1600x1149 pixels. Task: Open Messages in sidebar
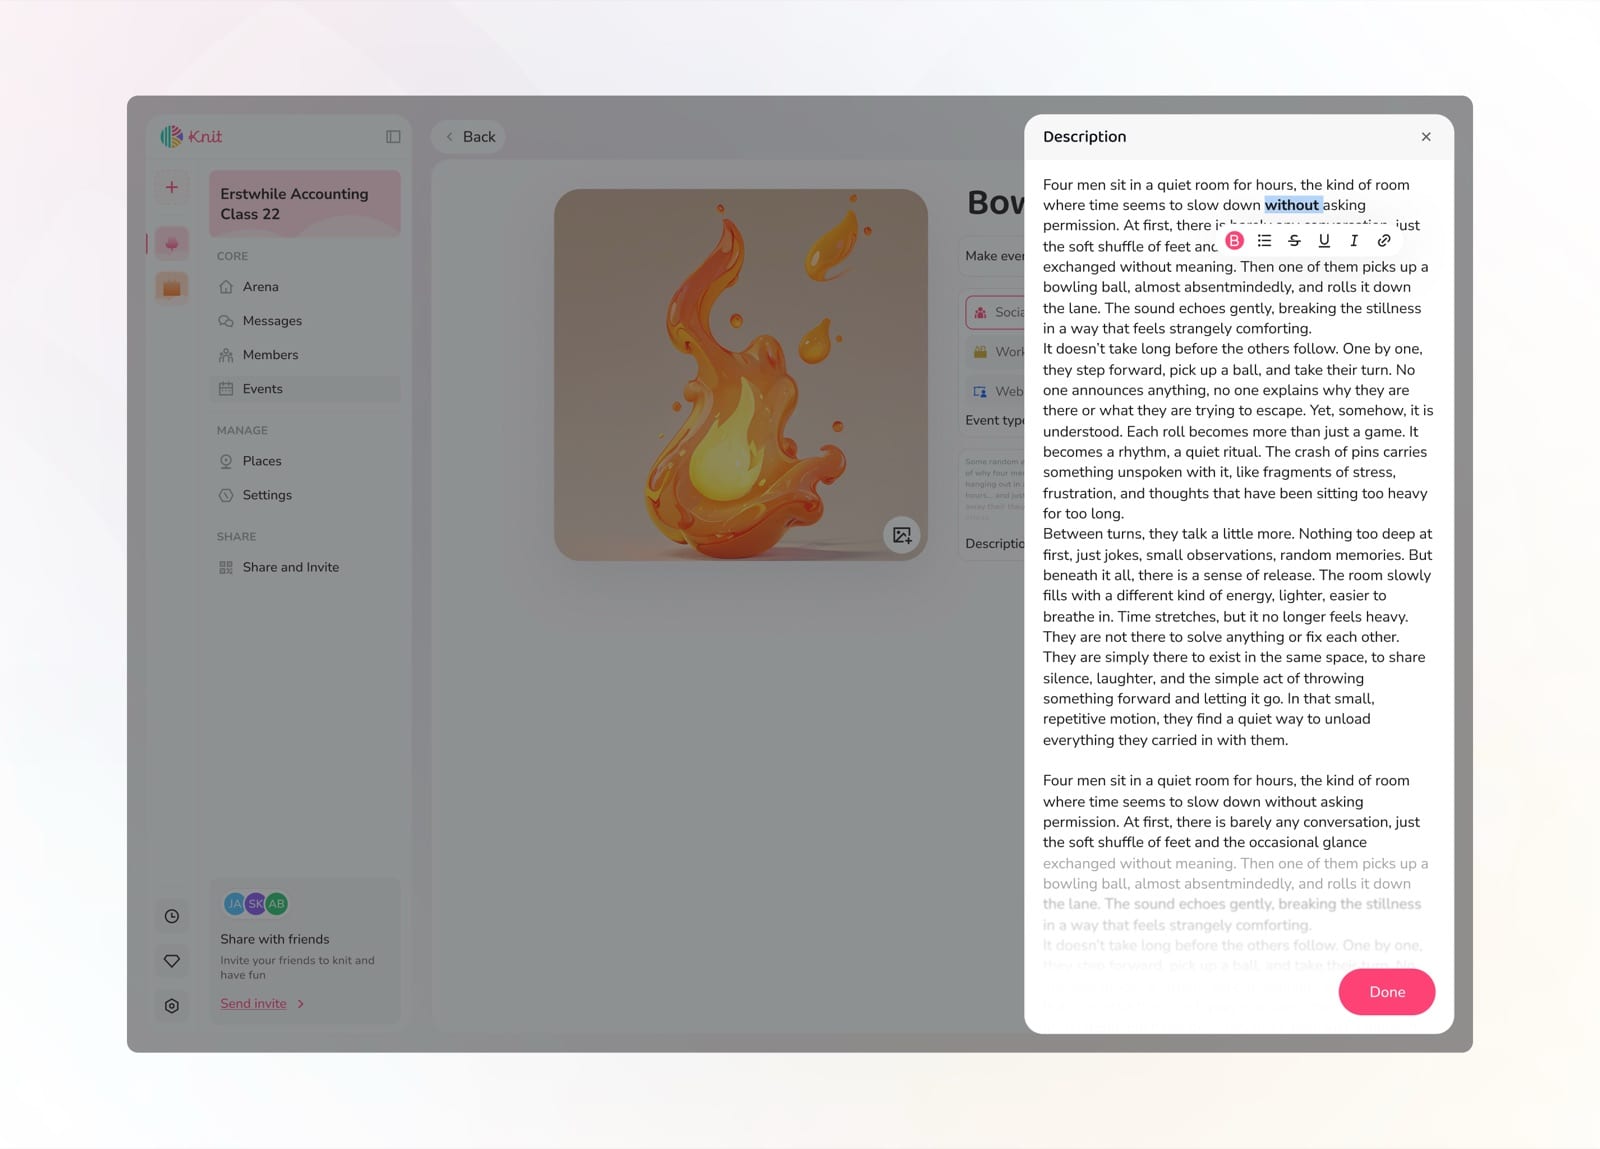point(305,321)
